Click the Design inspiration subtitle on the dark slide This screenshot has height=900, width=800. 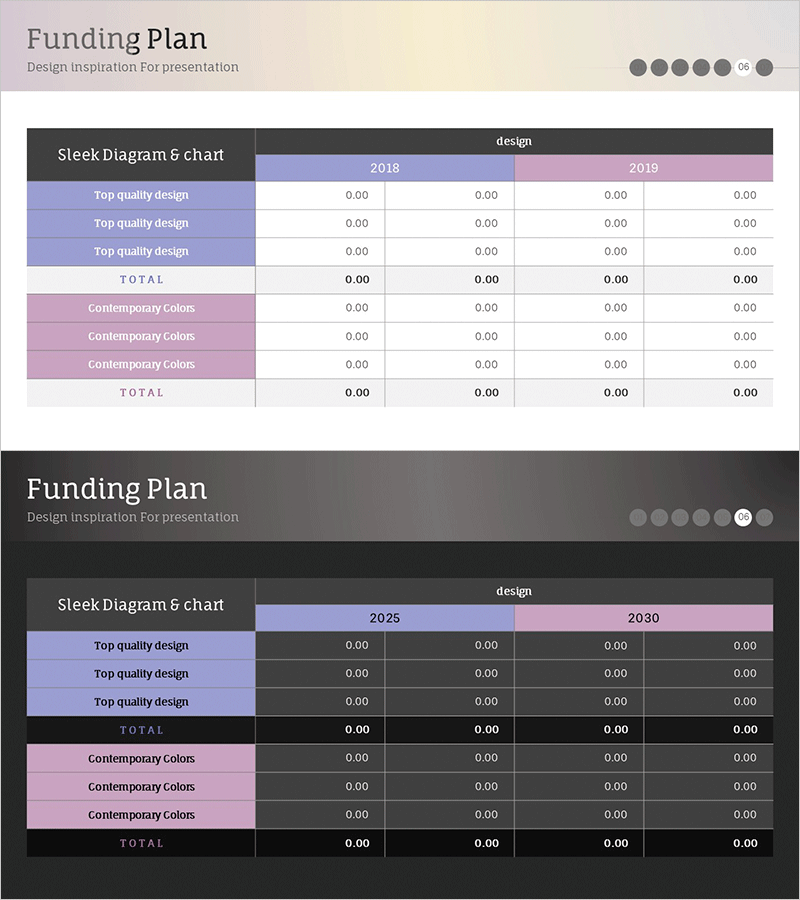[x=133, y=517]
